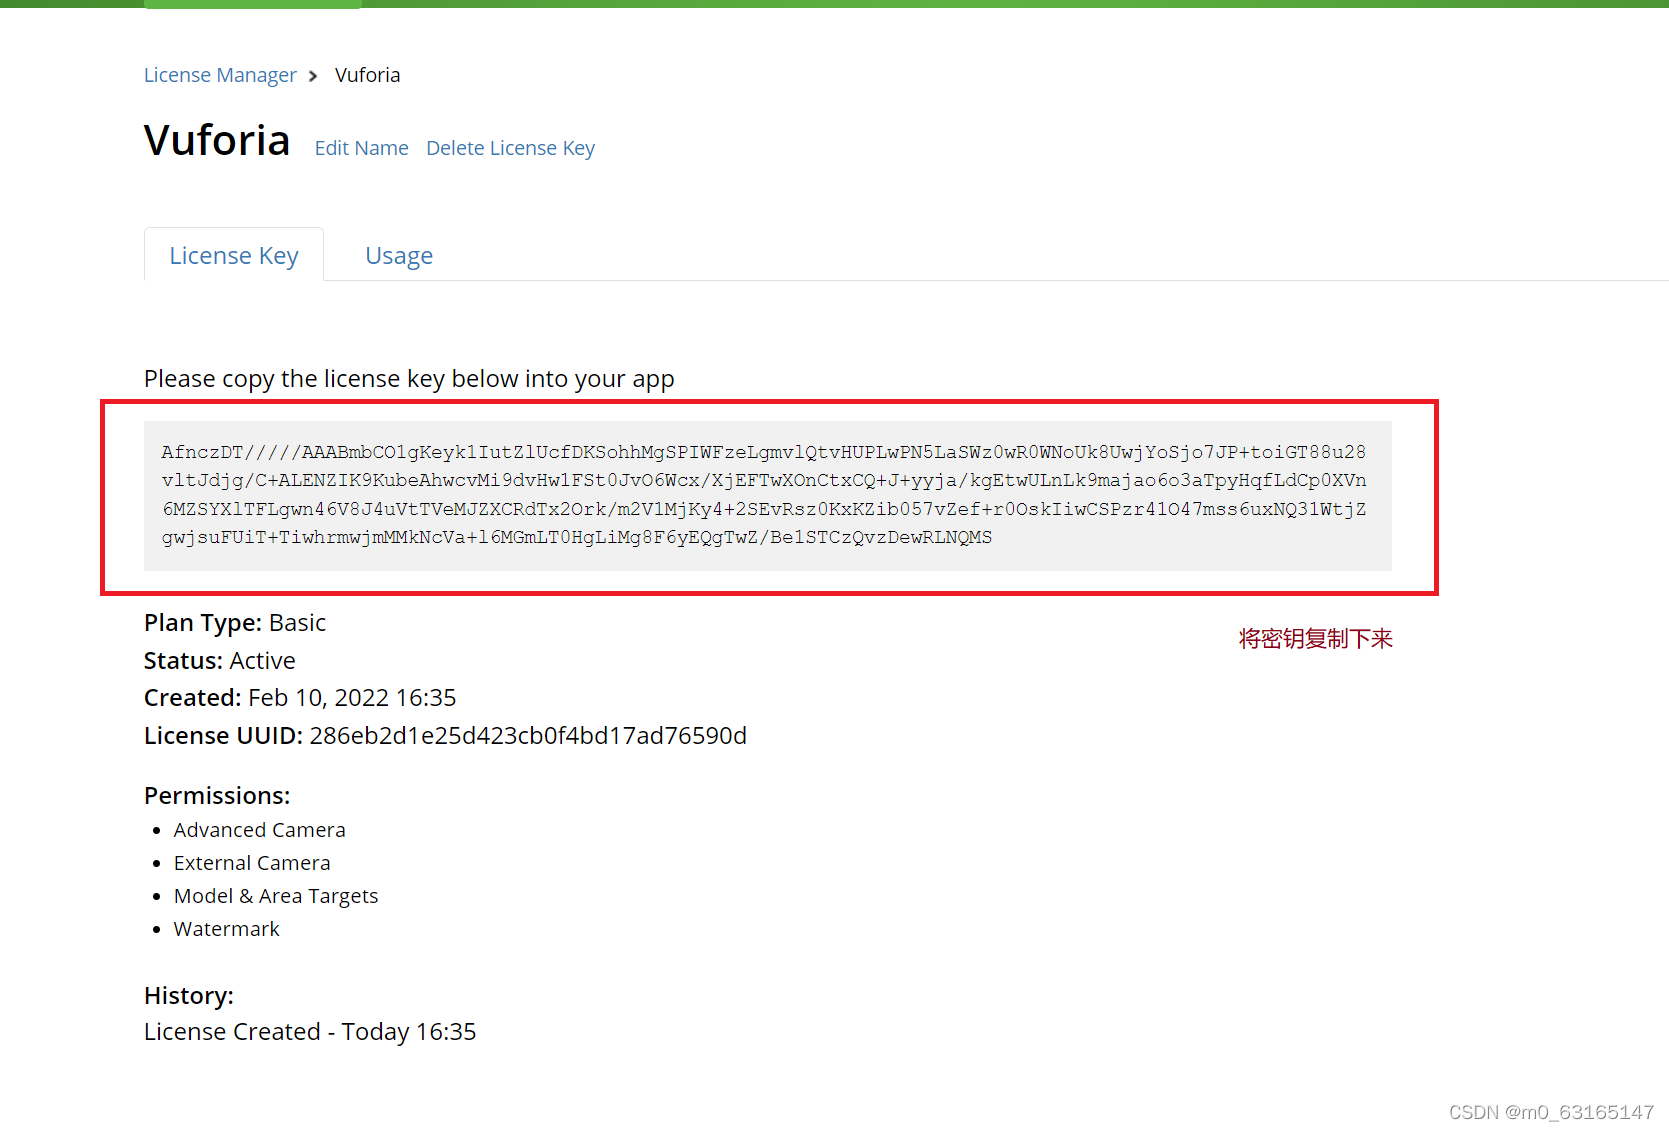Click the Model & Area Targets permission item

276,896
